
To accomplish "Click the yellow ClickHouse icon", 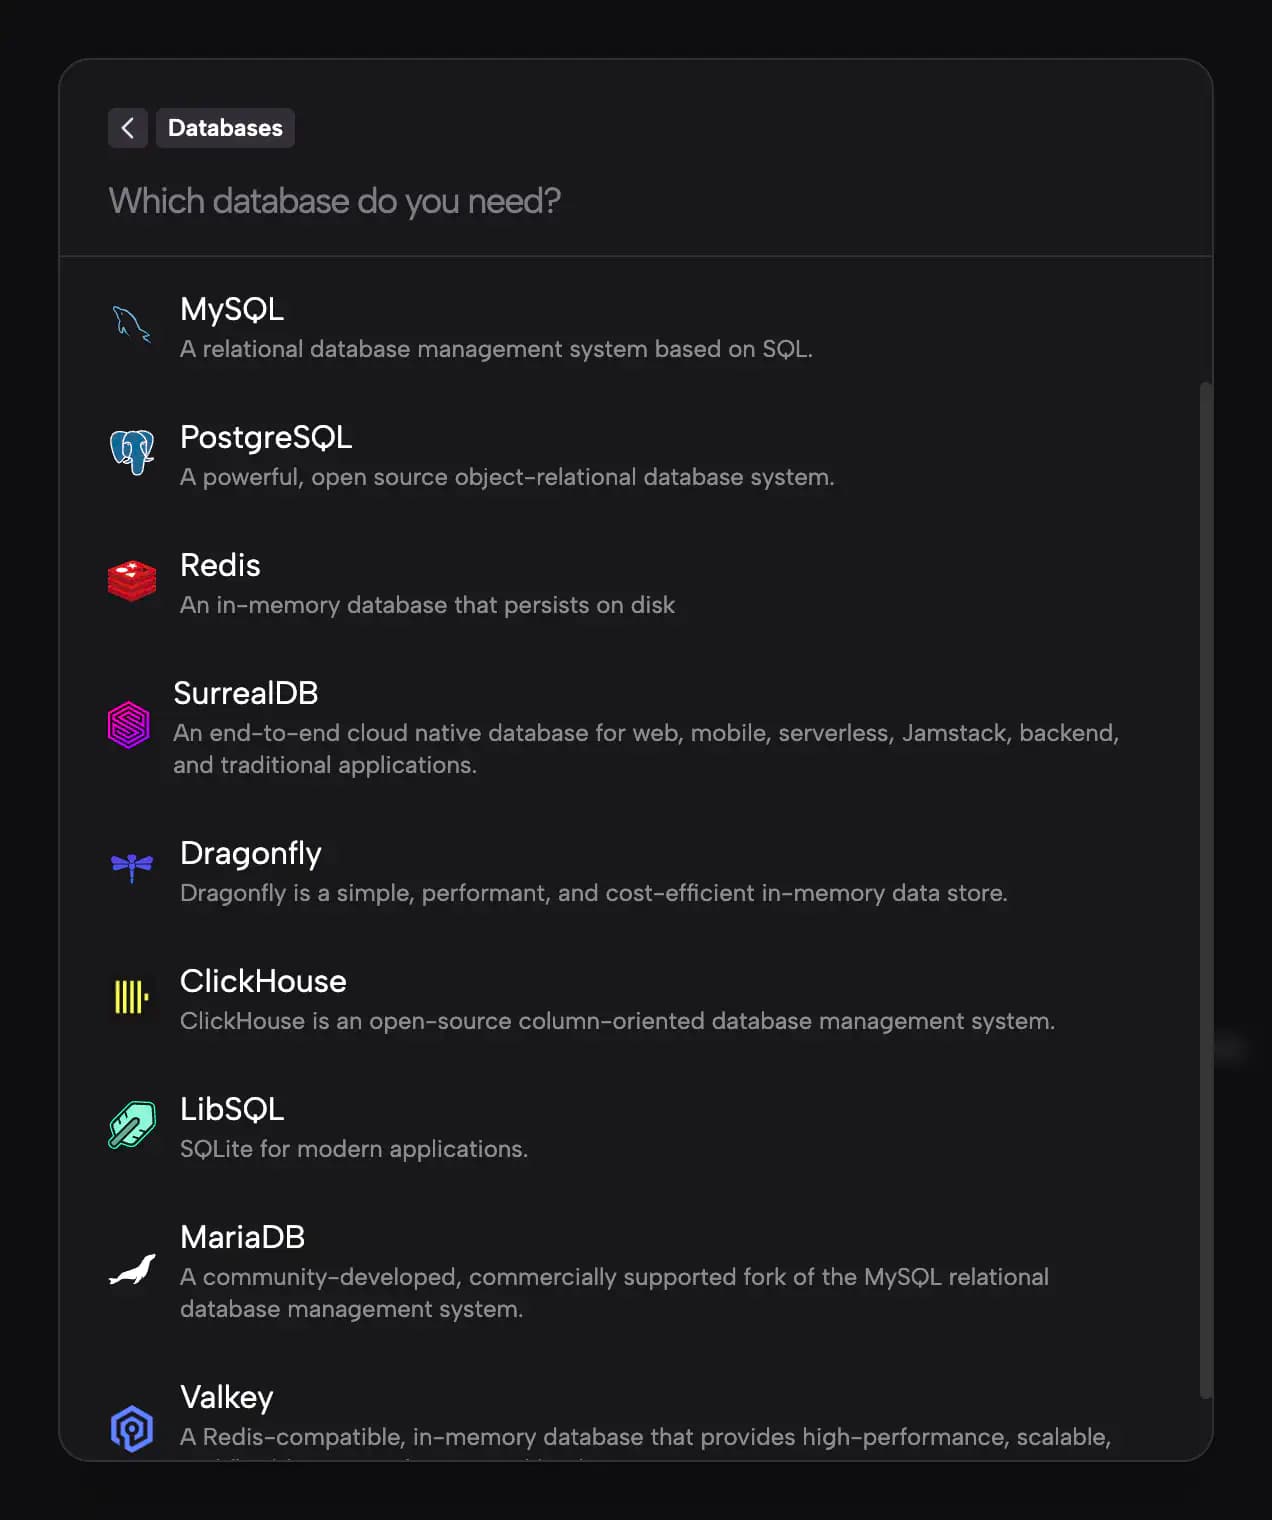I will pos(131,997).
